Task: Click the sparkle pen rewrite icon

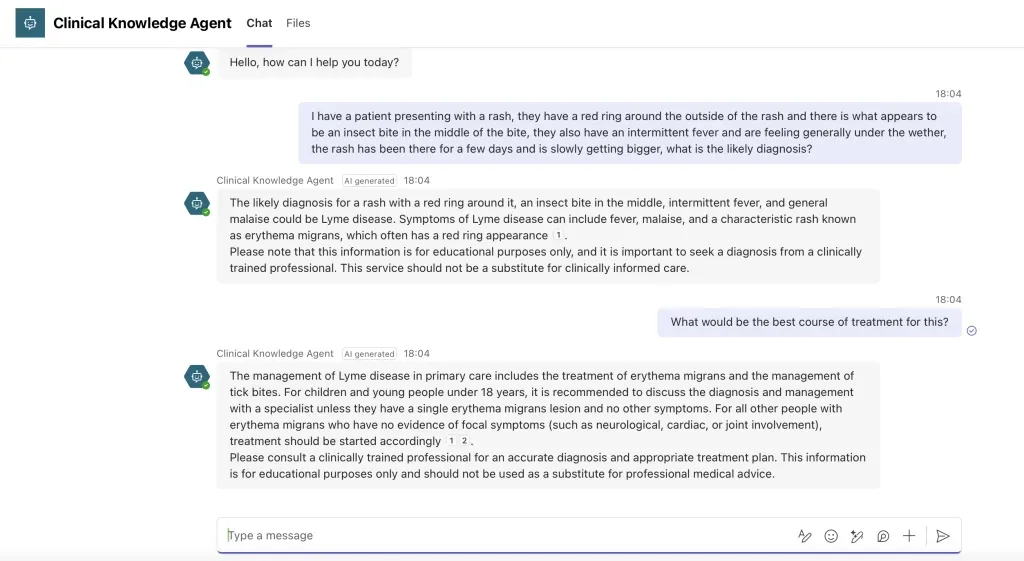Action: point(857,536)
